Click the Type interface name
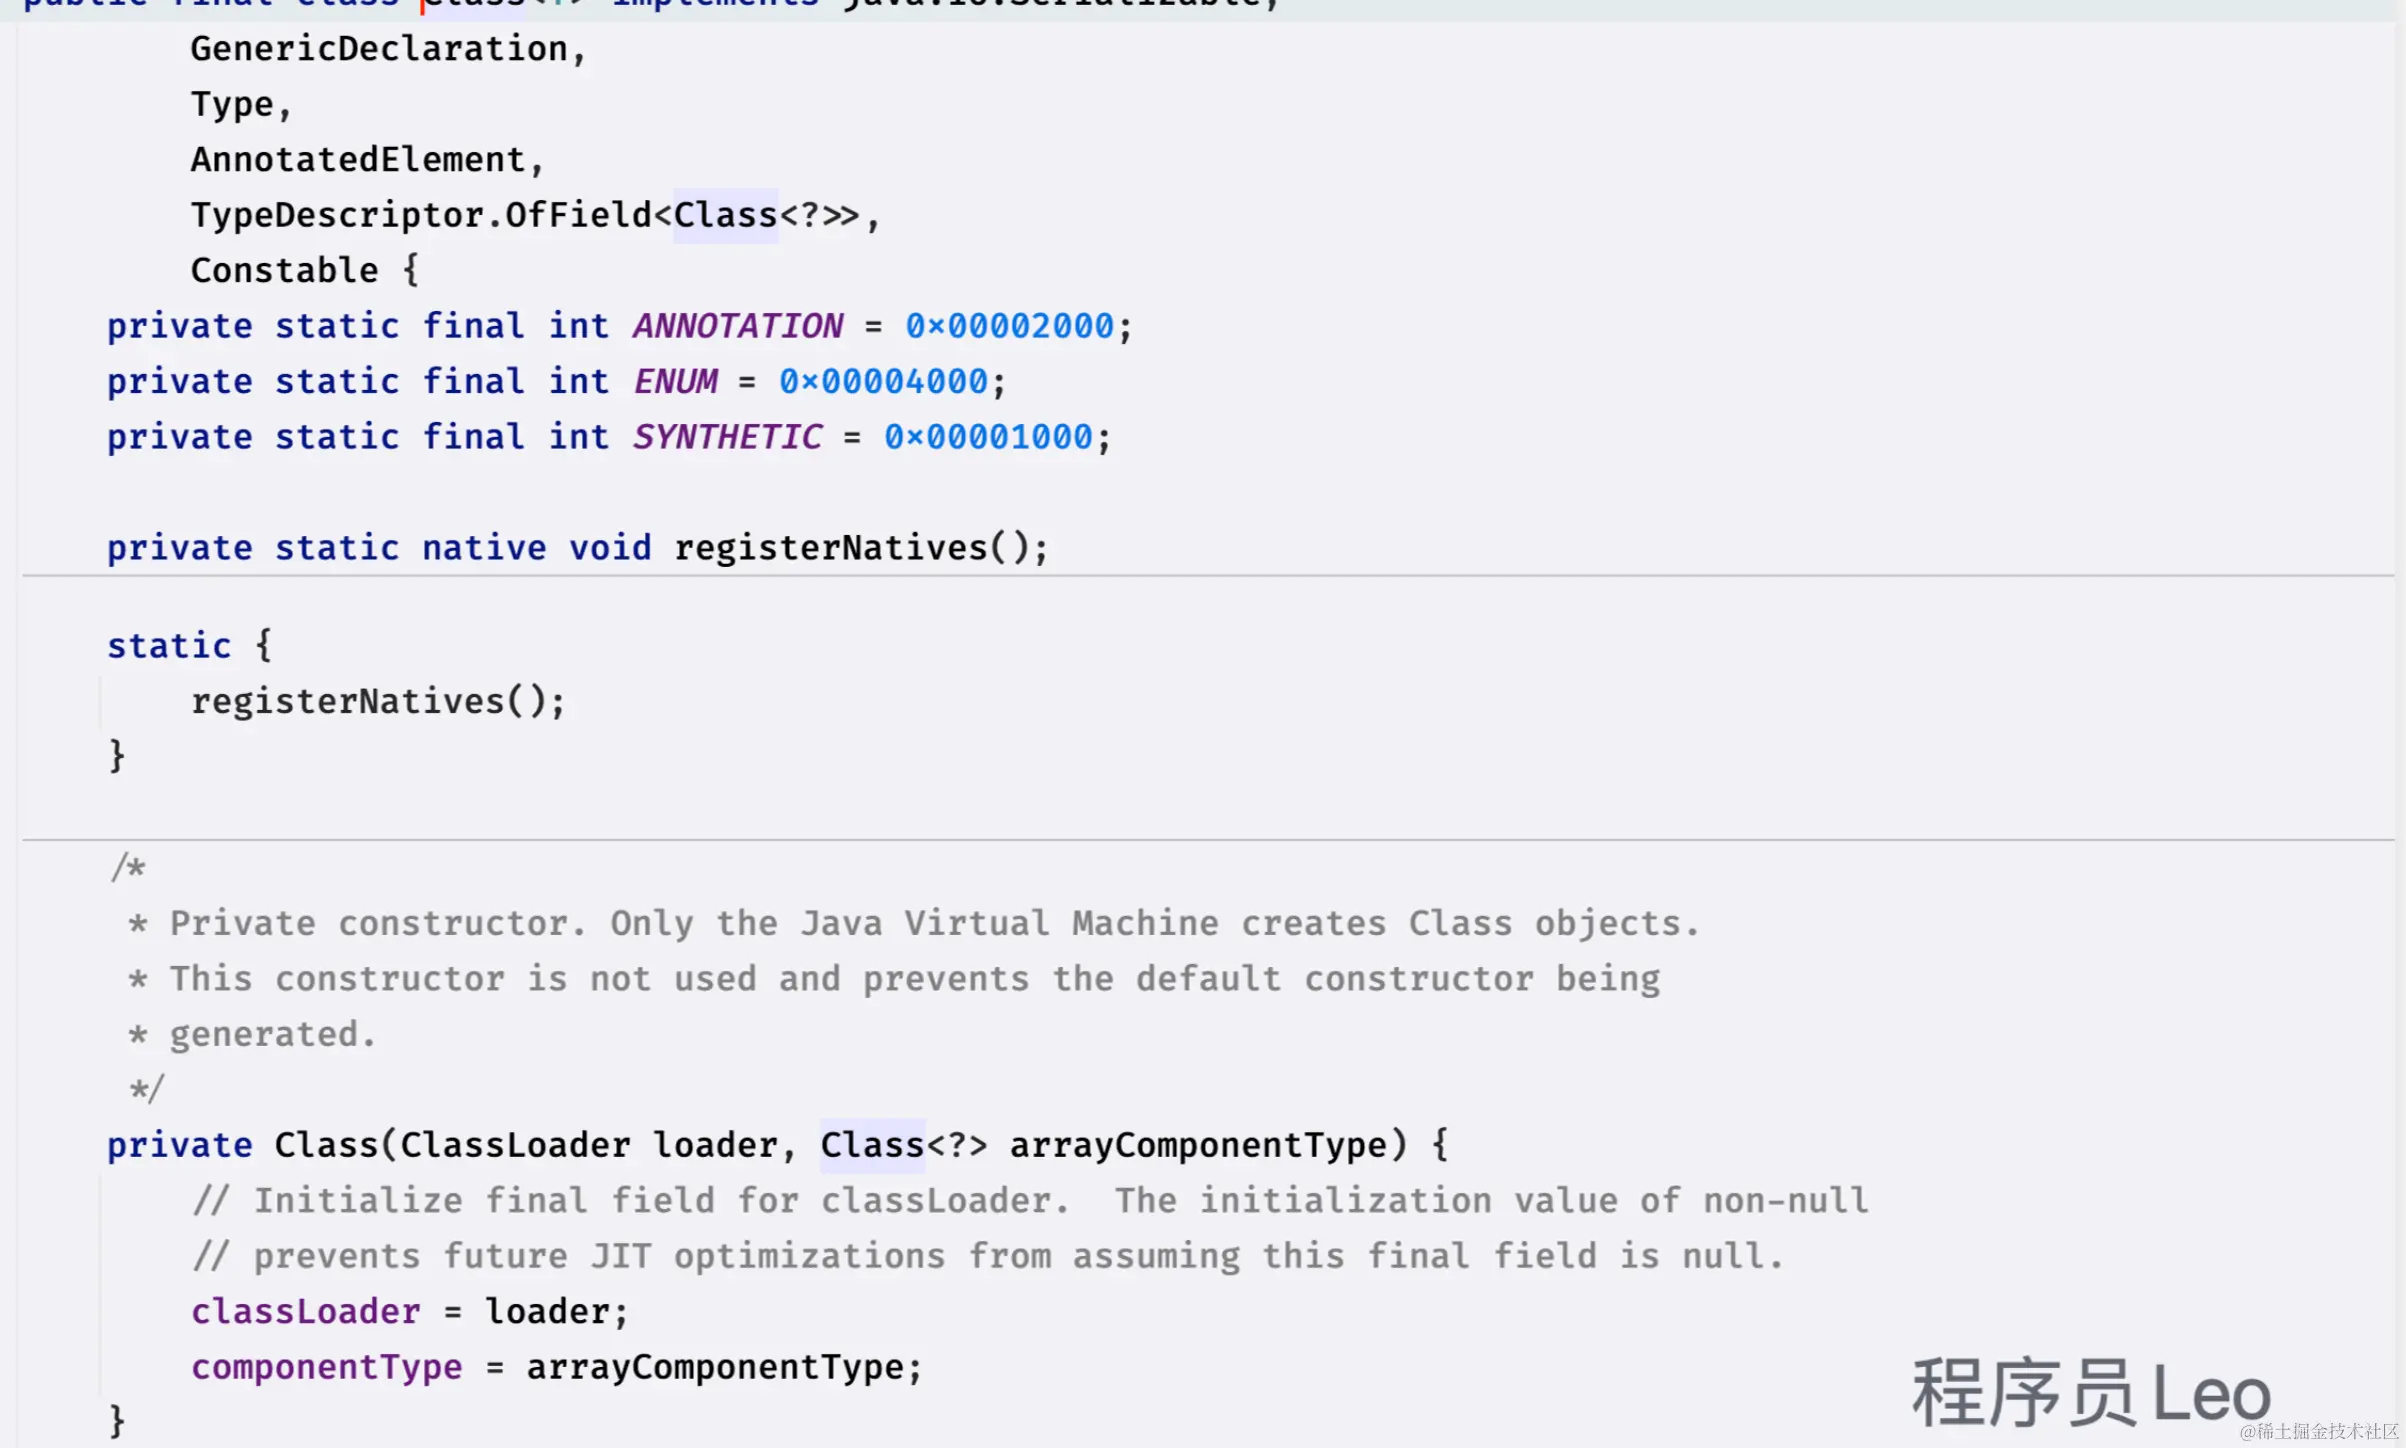Screen dimensions: 2406x1448 click(232, 105)
